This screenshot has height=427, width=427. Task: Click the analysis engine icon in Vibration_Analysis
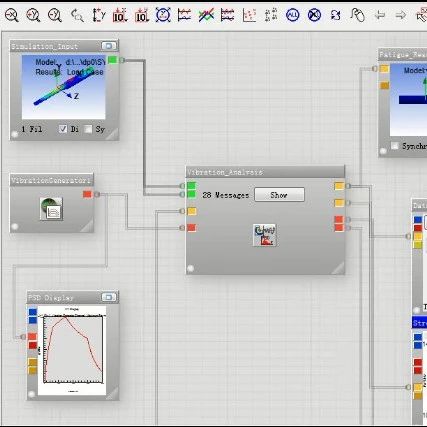coord(265,235)
